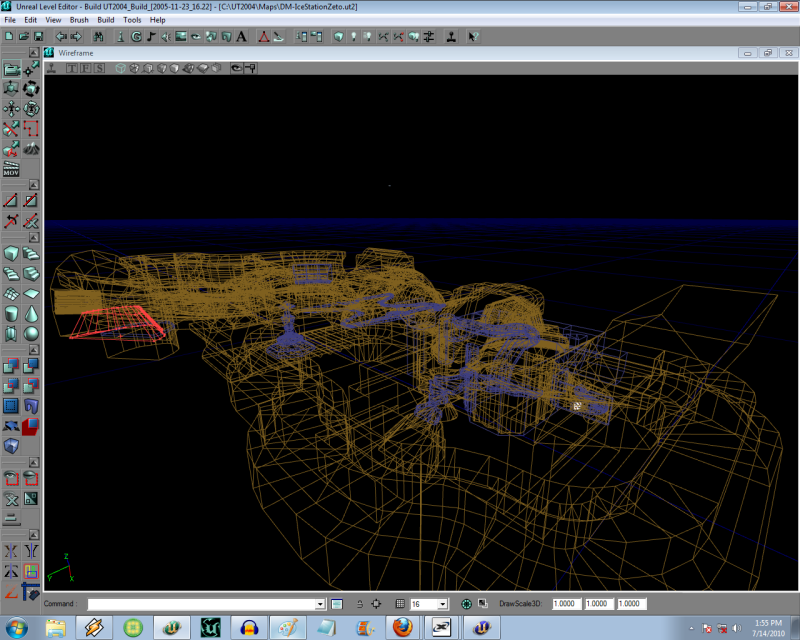Open the Edit menu
The width and height of the screenshot is (800, 640).
tap(31, 20)
